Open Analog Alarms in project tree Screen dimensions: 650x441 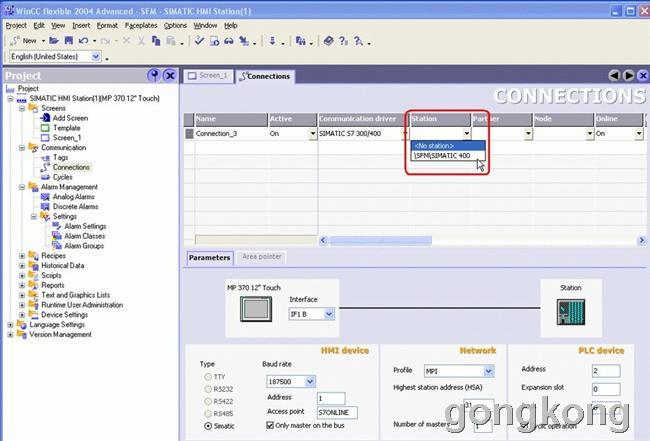[x=73, y=197]
